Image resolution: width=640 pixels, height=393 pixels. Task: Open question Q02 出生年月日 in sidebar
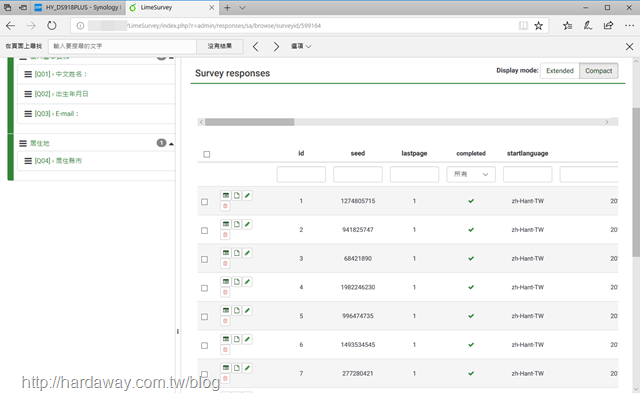pos(61,94)
